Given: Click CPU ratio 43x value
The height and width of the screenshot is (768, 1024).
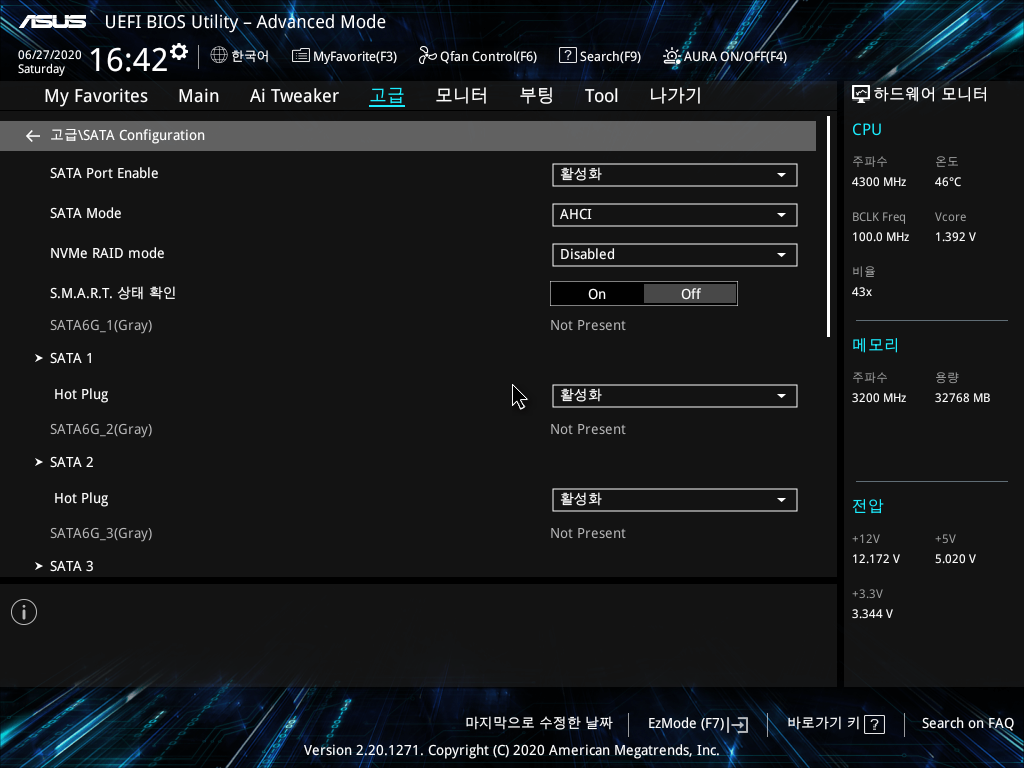Looking at the screenshot, I should click(862, 292).
